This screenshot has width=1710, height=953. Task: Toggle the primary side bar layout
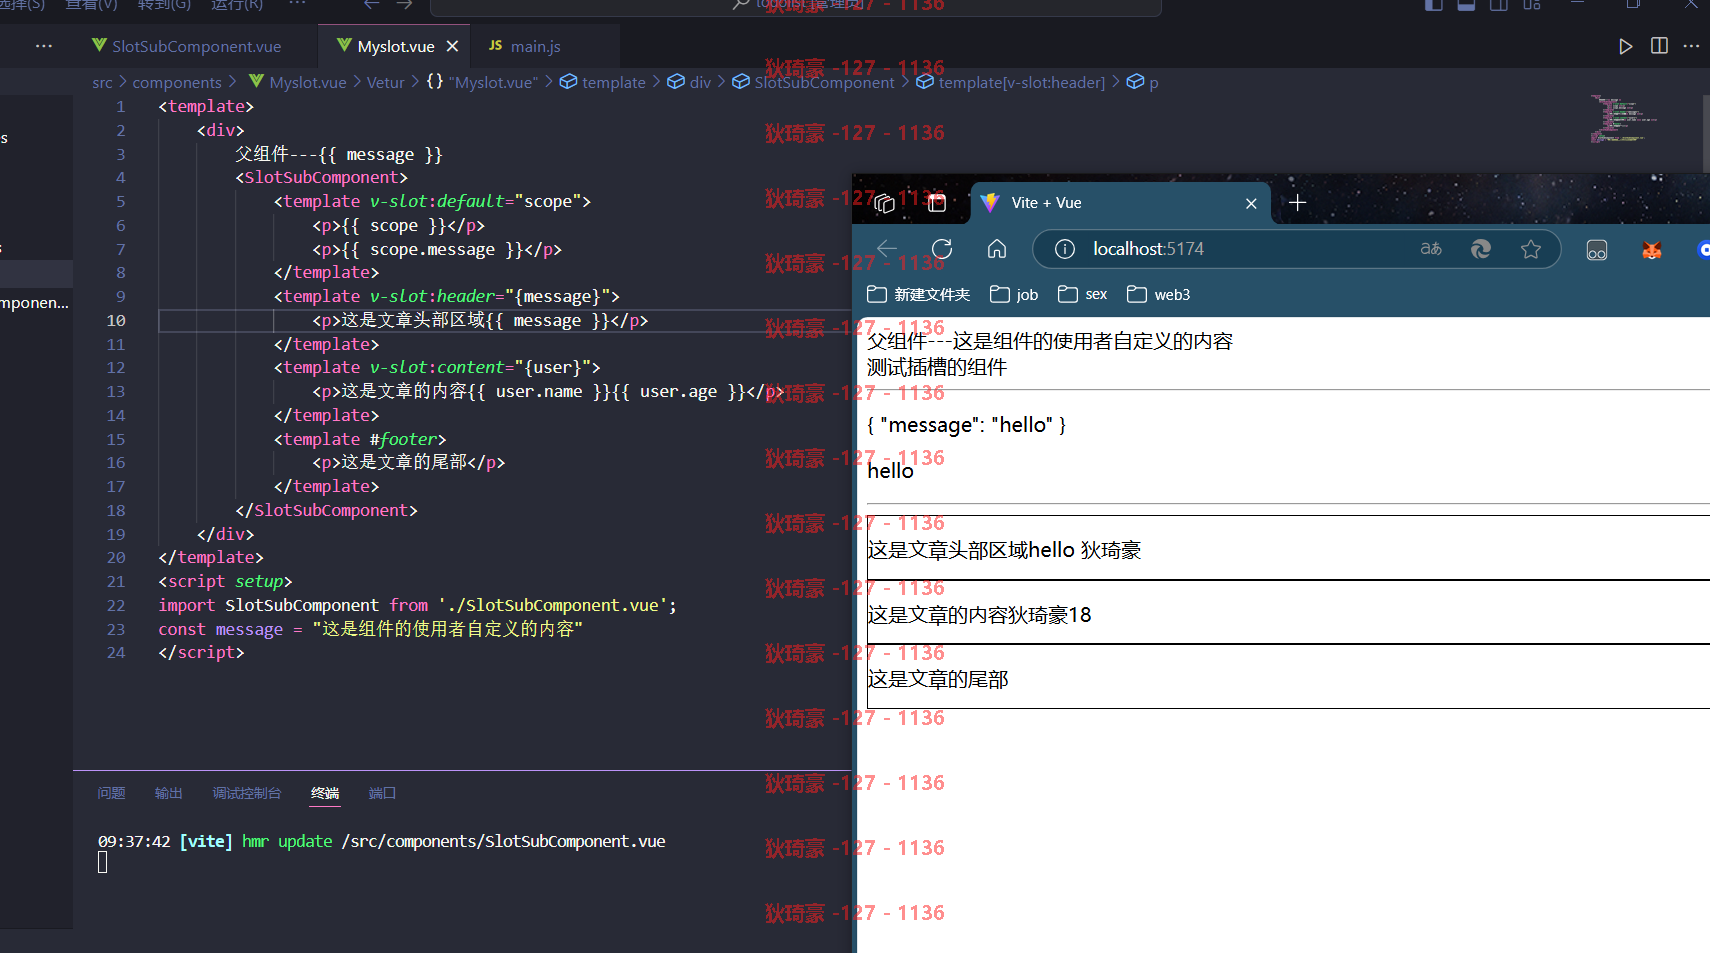[1433, 5]
